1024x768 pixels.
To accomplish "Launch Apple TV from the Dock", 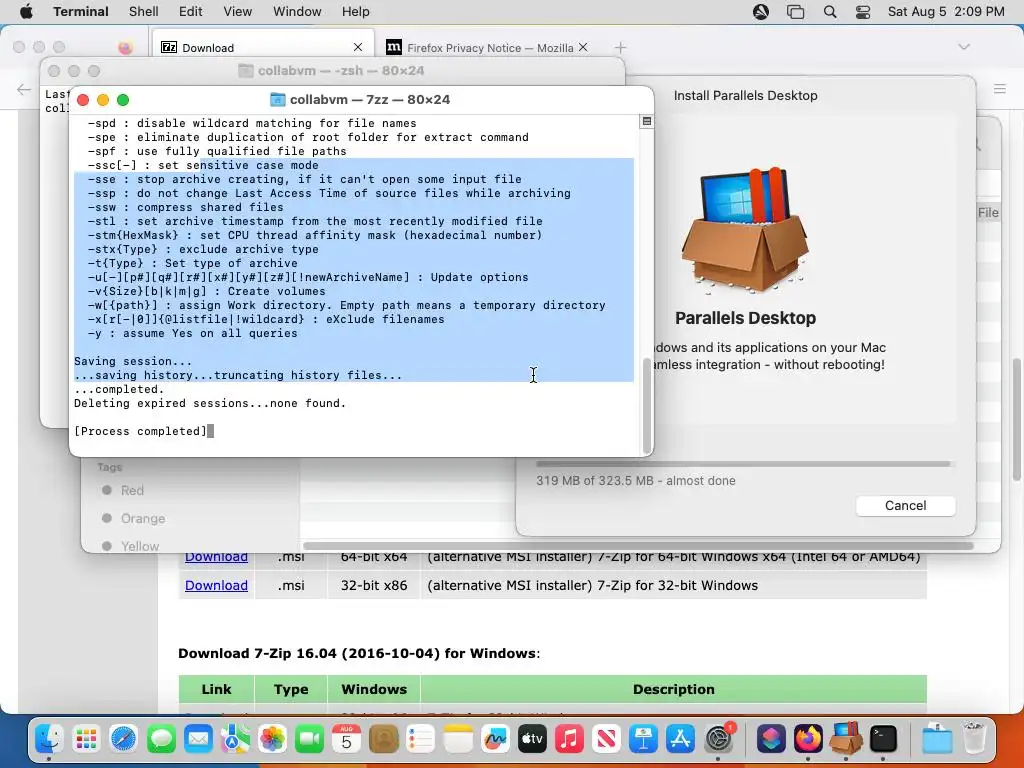I will tap(532, 739).
